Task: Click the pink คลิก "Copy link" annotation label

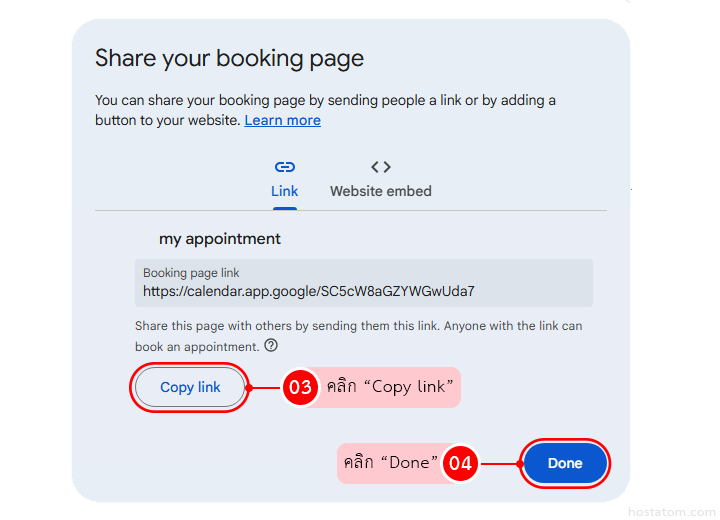Action: coord(389,387)
